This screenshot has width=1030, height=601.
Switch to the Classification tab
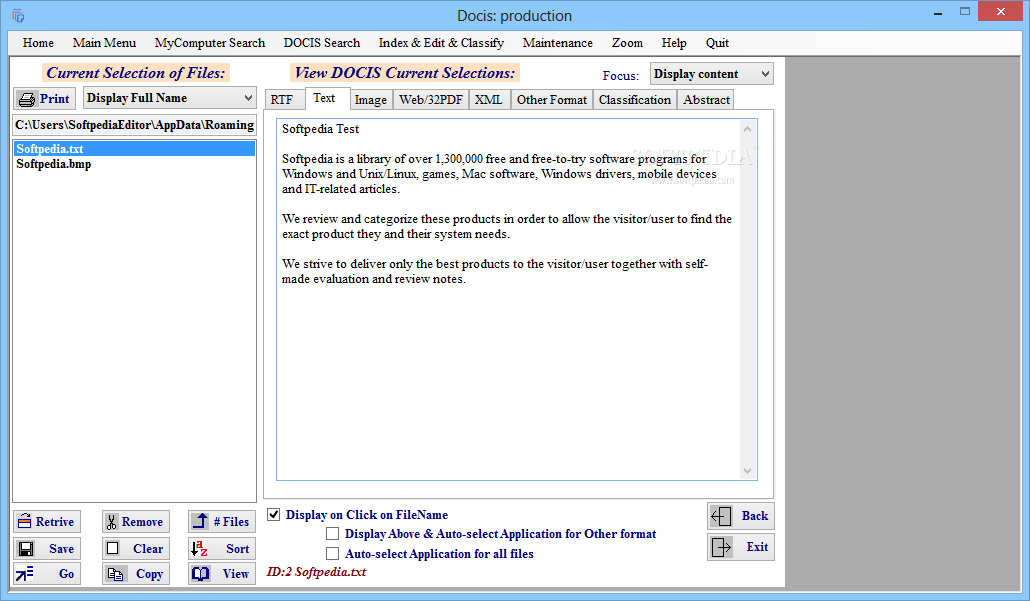coord(635,100)
